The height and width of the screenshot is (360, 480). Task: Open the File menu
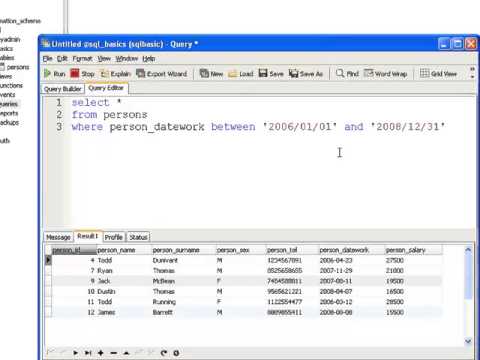tap(47, 59)
